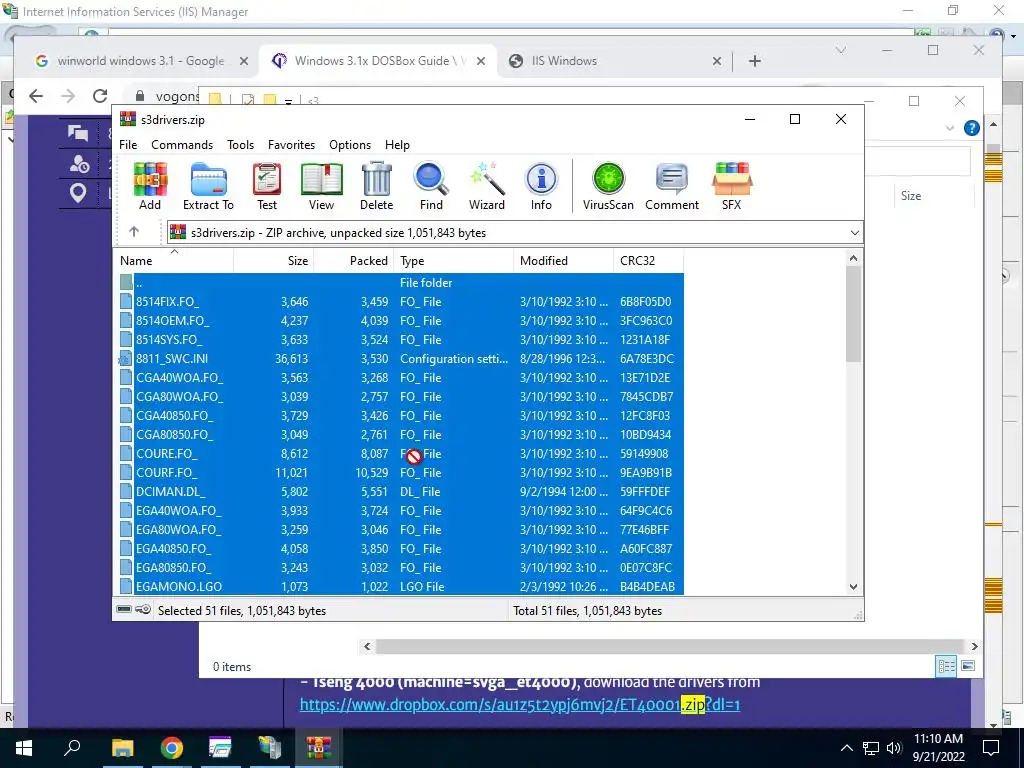Open the Help menu in WinRAR
Screen dimensions: 1024x768
click(397, 145)
